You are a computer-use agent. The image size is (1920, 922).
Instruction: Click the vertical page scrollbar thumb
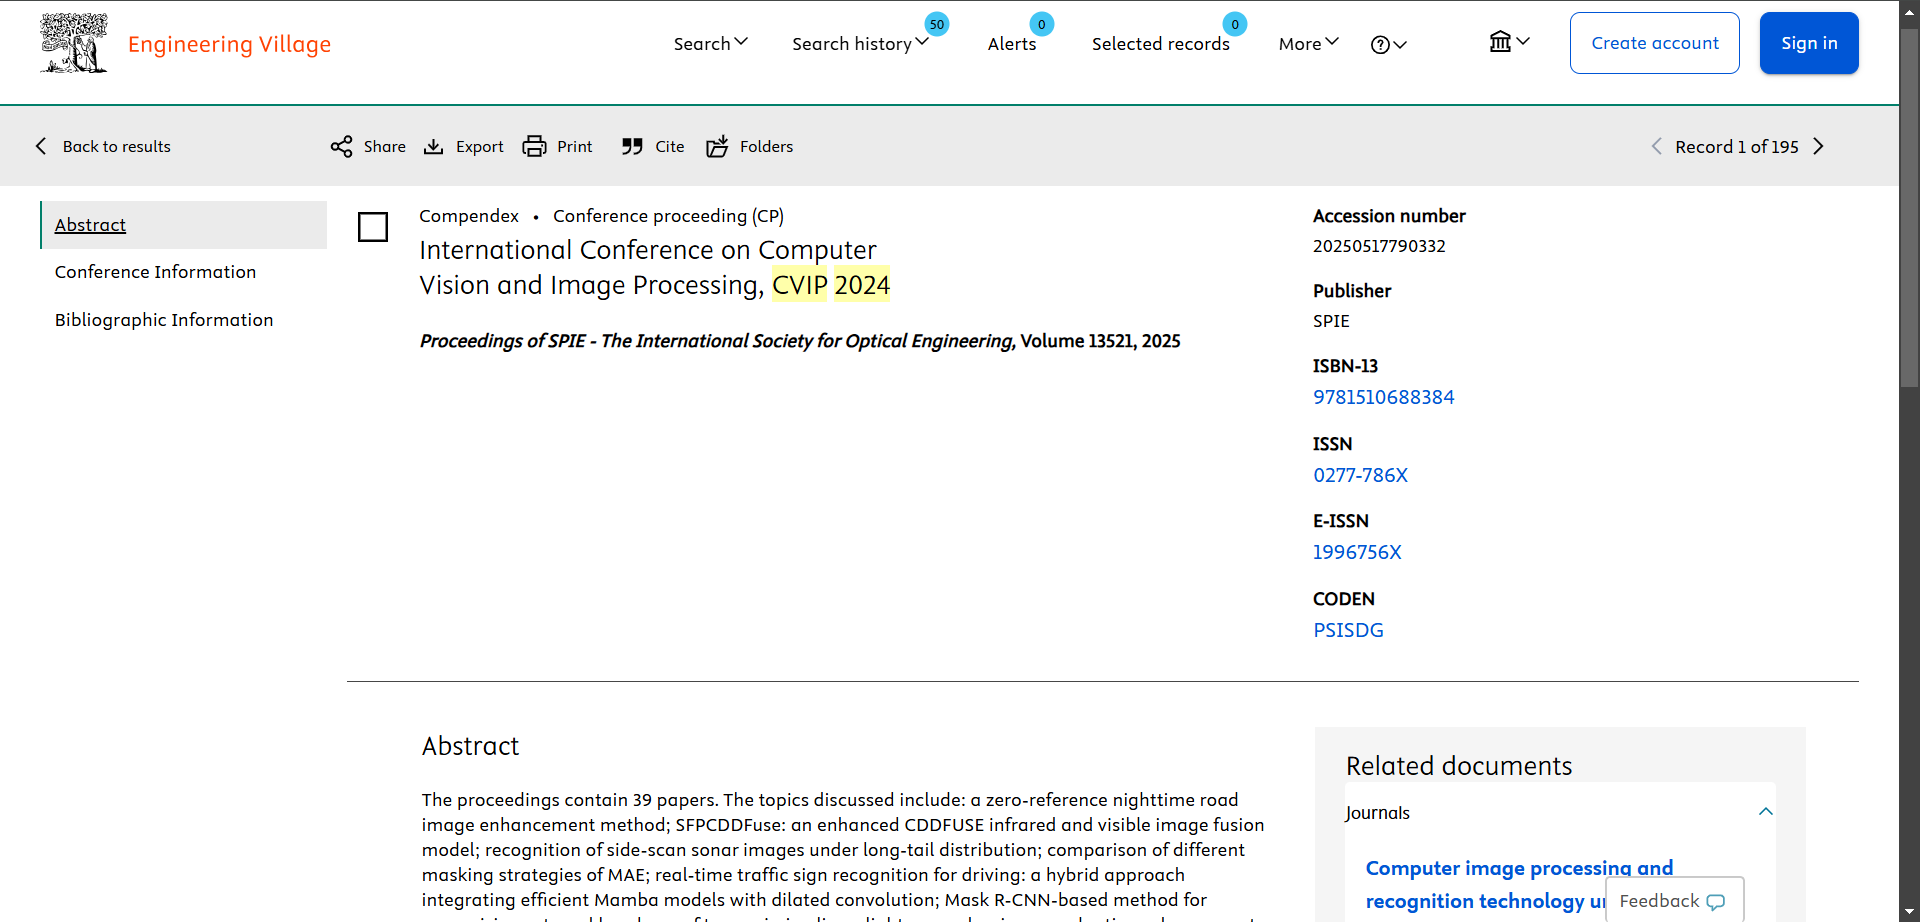tap(1910, 210)
